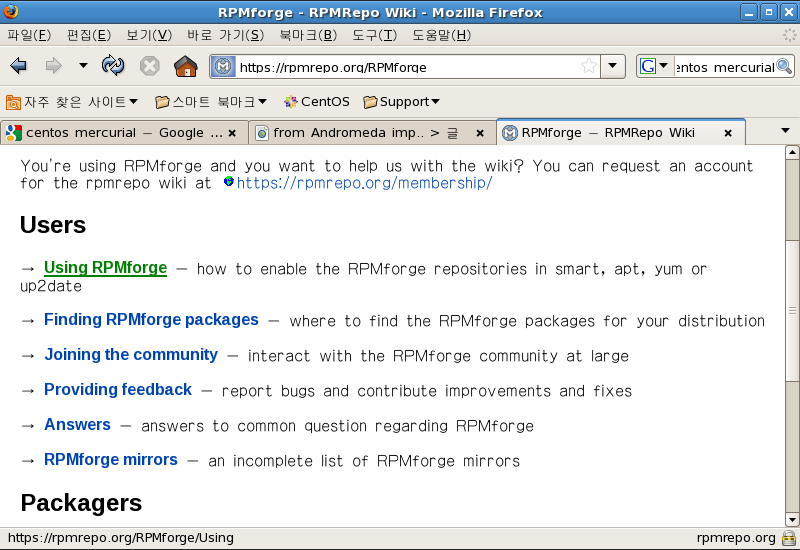Click the RPMRepo favicon on active tab

coord(510,133)
